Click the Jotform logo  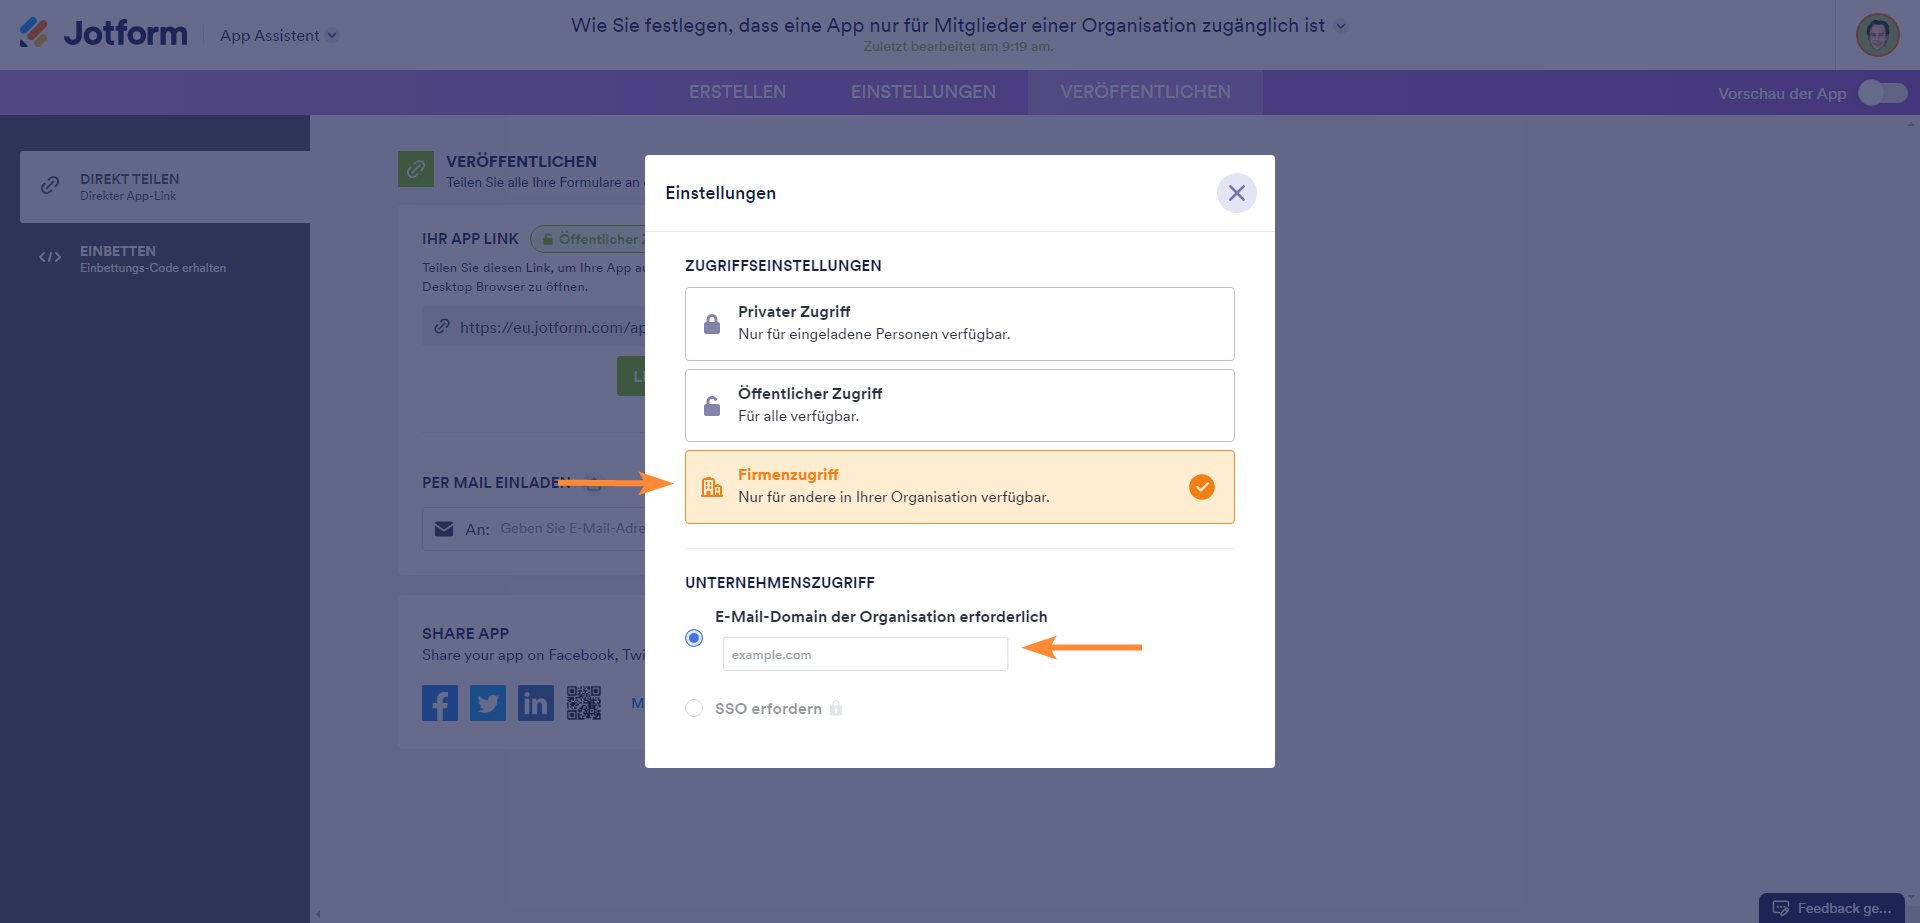(x=104, y=33)
